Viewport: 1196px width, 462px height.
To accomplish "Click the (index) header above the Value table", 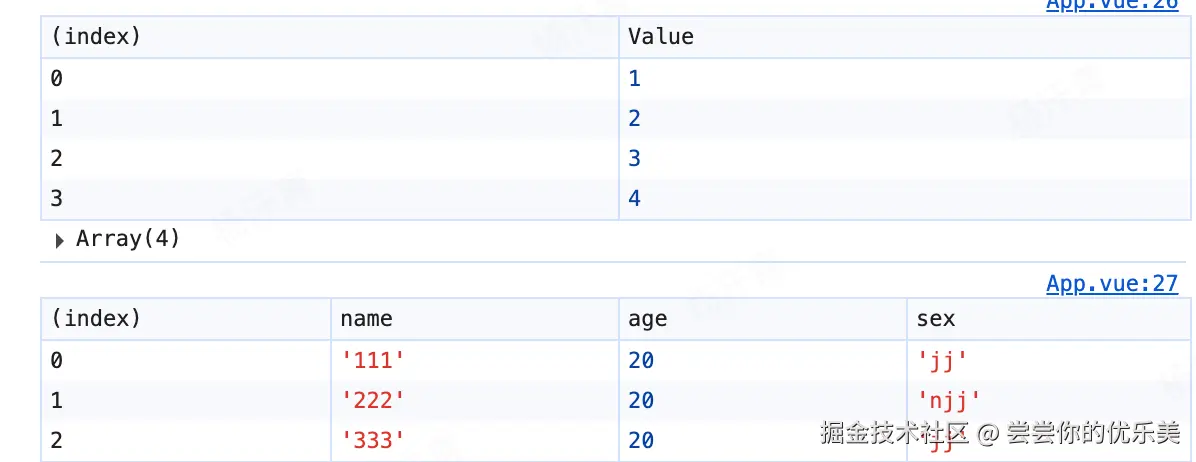I will point(96,37).
